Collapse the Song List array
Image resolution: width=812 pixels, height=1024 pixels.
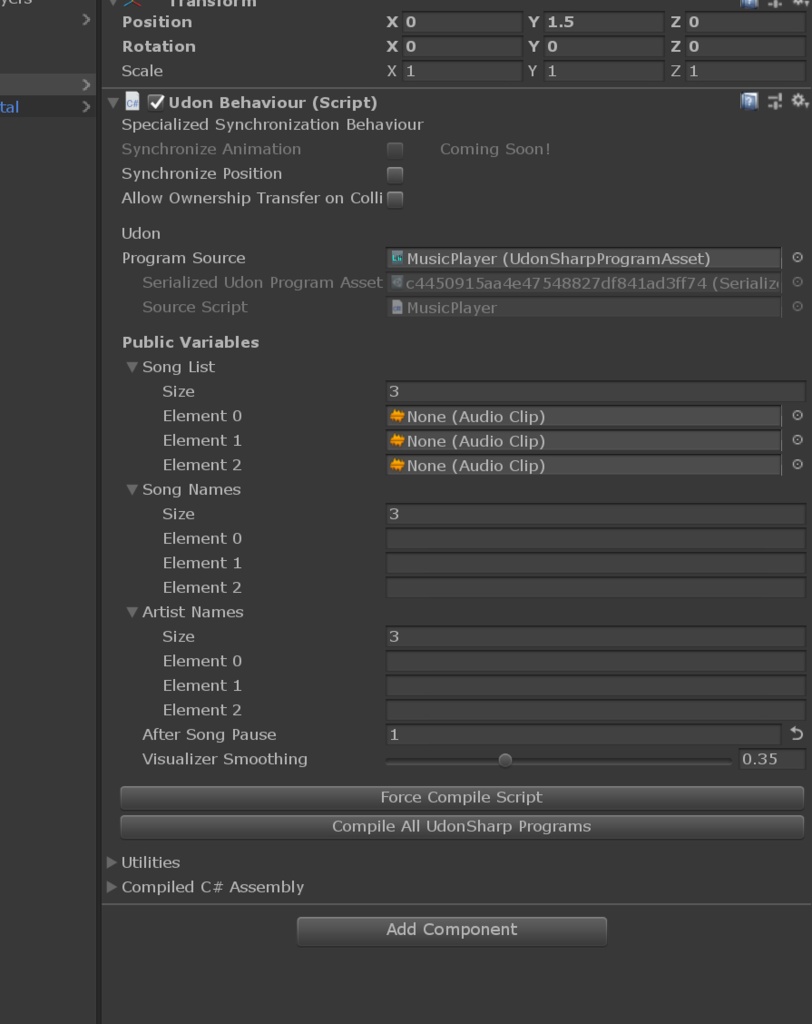(132, 367)
